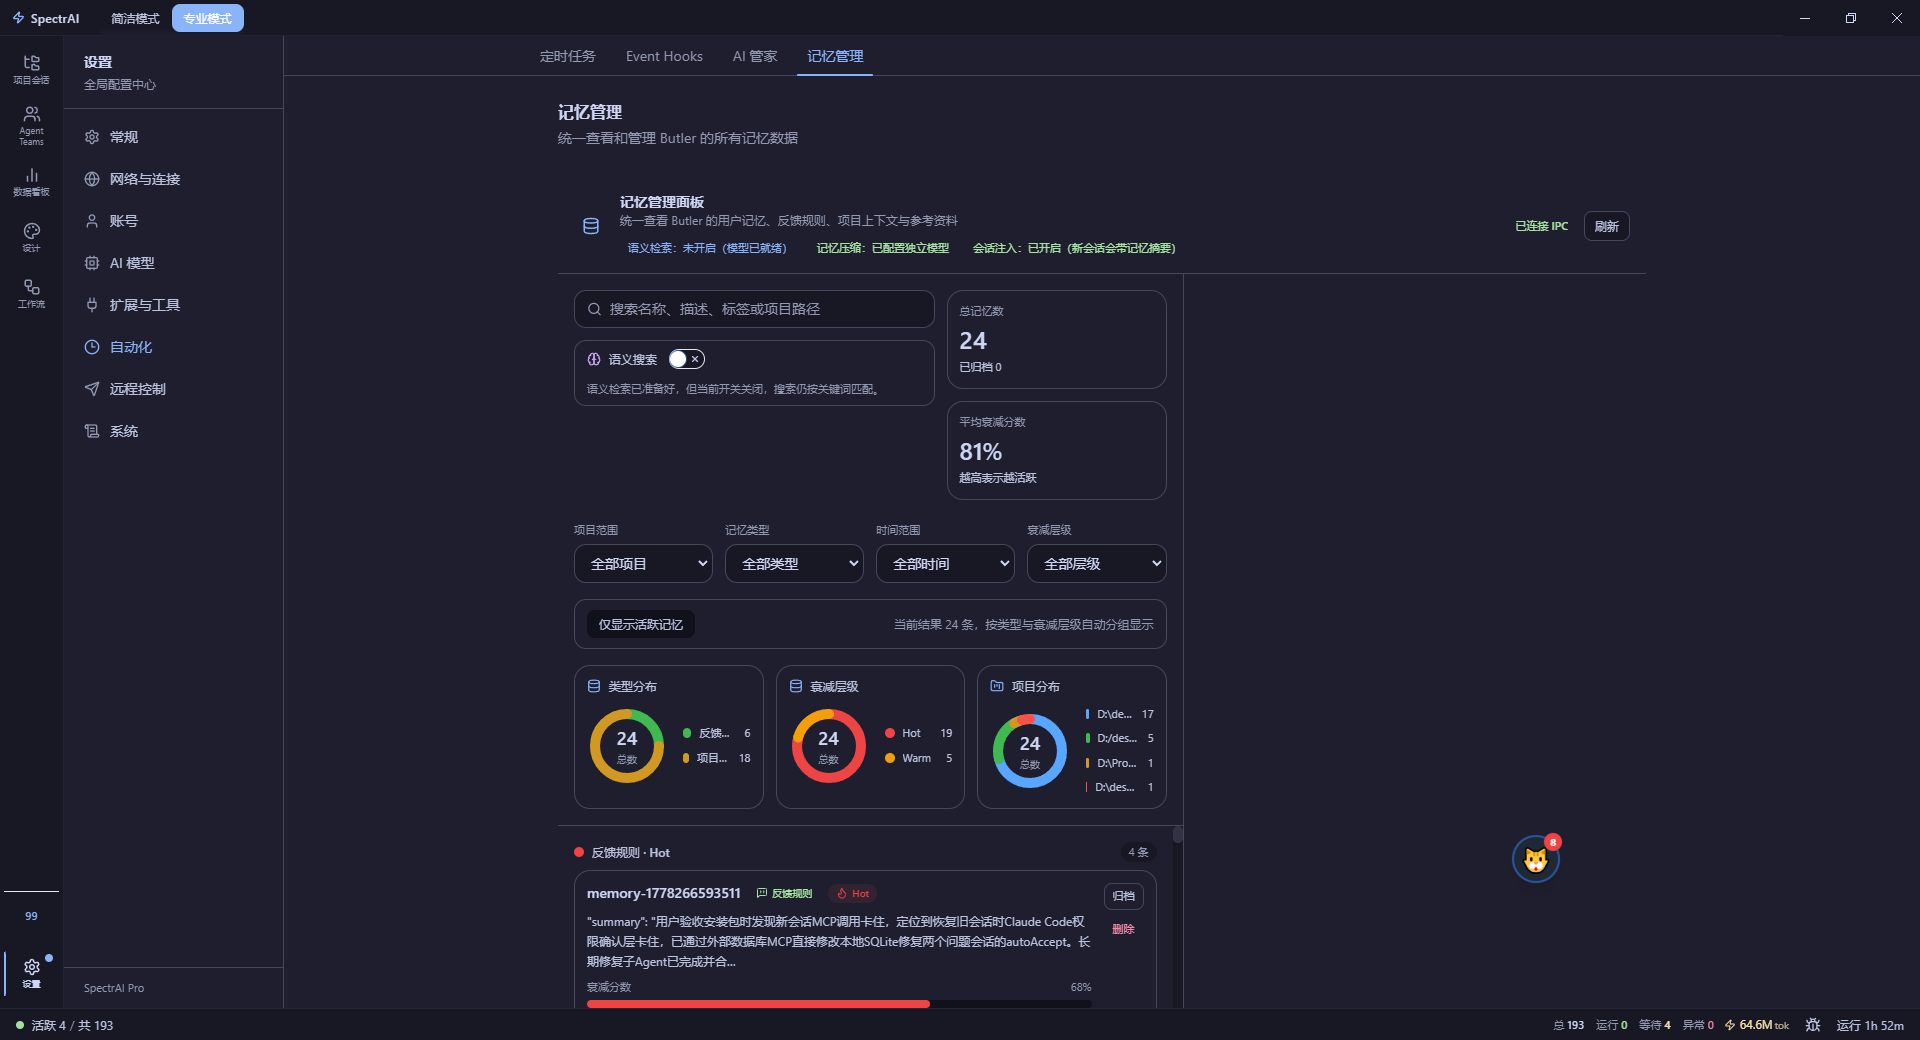Click the SpectrAI Pro label
Image resolution: width=1920 pixels, height=1040 pixels.
(x=114, y=988)
